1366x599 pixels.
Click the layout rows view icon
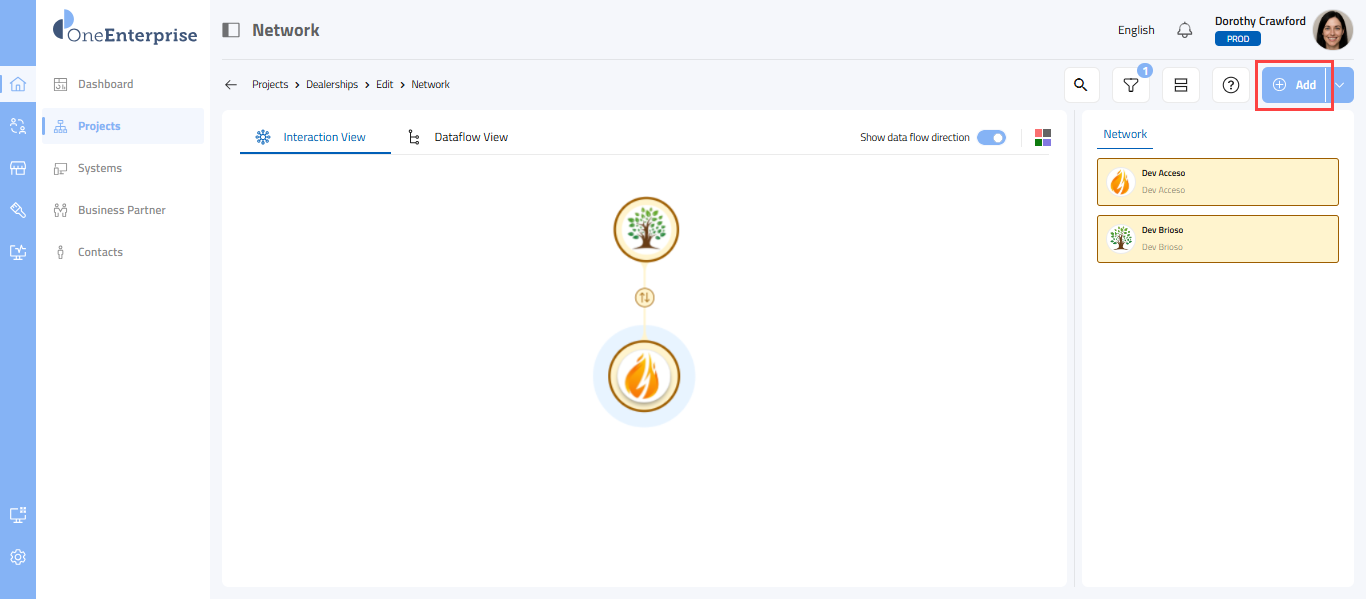click(1180, 86)
